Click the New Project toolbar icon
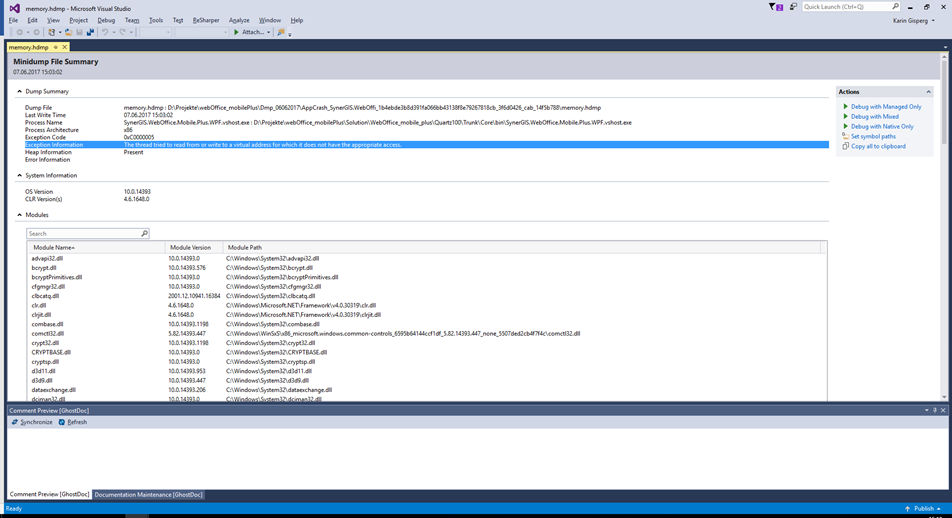The width and height of the screenshot is (952, 518). tap(52, 32)
